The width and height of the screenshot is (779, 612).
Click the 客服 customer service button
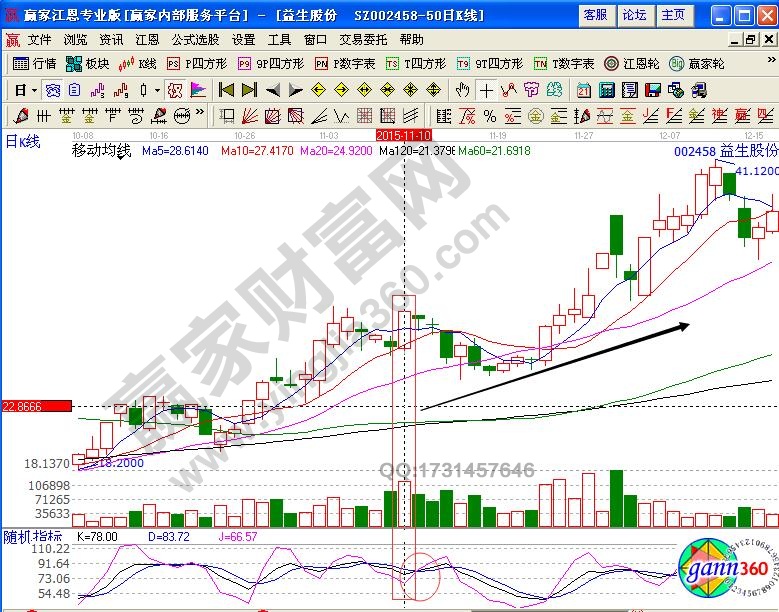(x=594, y=15)
